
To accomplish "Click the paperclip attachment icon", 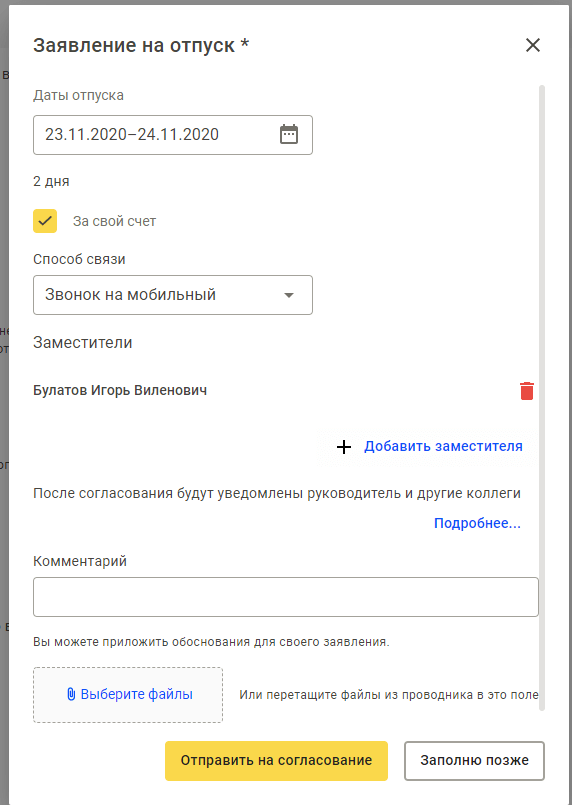I will (71, 694).
